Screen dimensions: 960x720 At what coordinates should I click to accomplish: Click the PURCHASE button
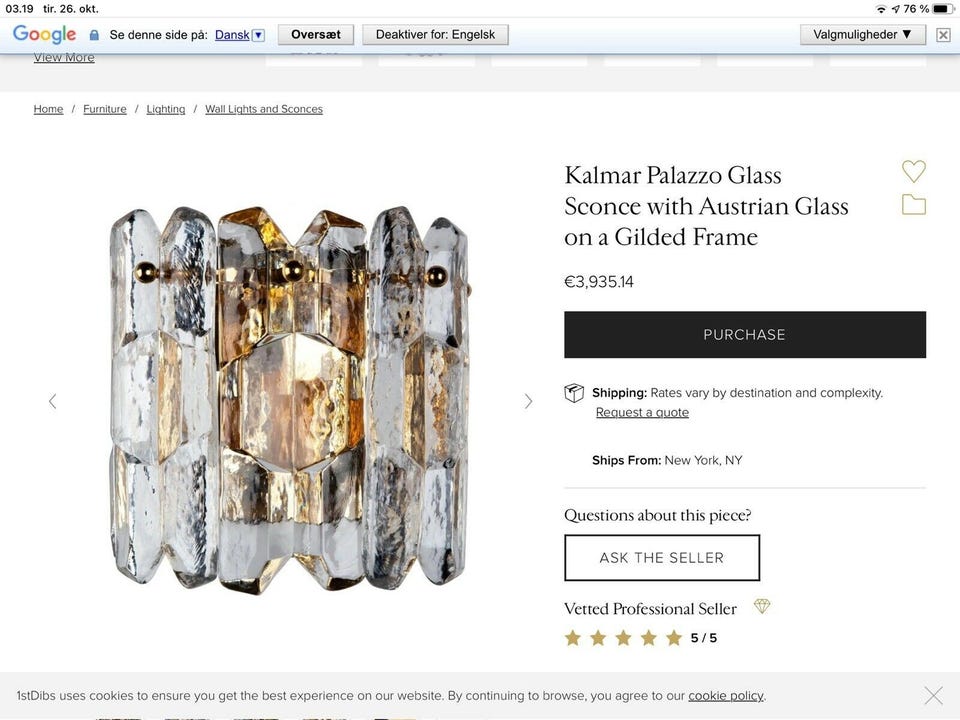[x=745, y=335]
